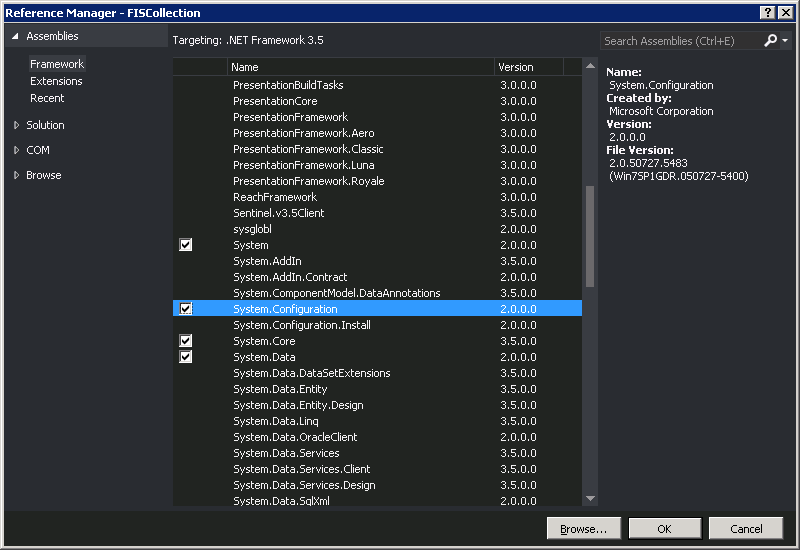Select System.Data.Services.Client row
Image resolution: width=800 pixels, height=550 pixels.
pyautogui.click(x=377, y=469)
